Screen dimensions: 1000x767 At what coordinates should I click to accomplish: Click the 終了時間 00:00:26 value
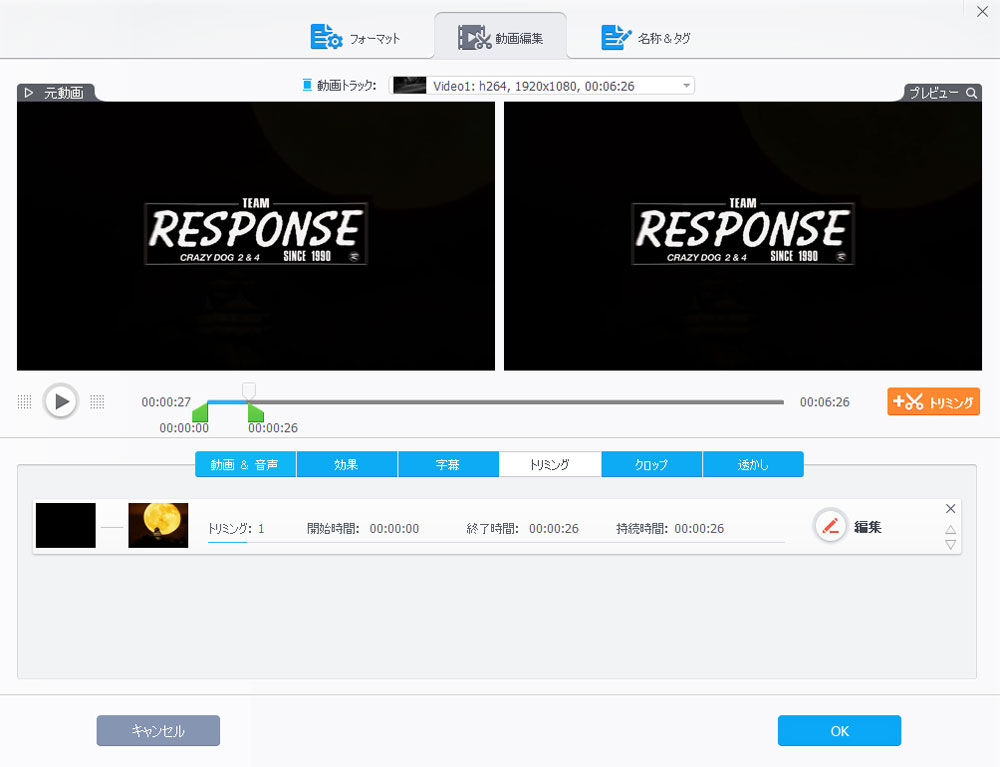554,529
